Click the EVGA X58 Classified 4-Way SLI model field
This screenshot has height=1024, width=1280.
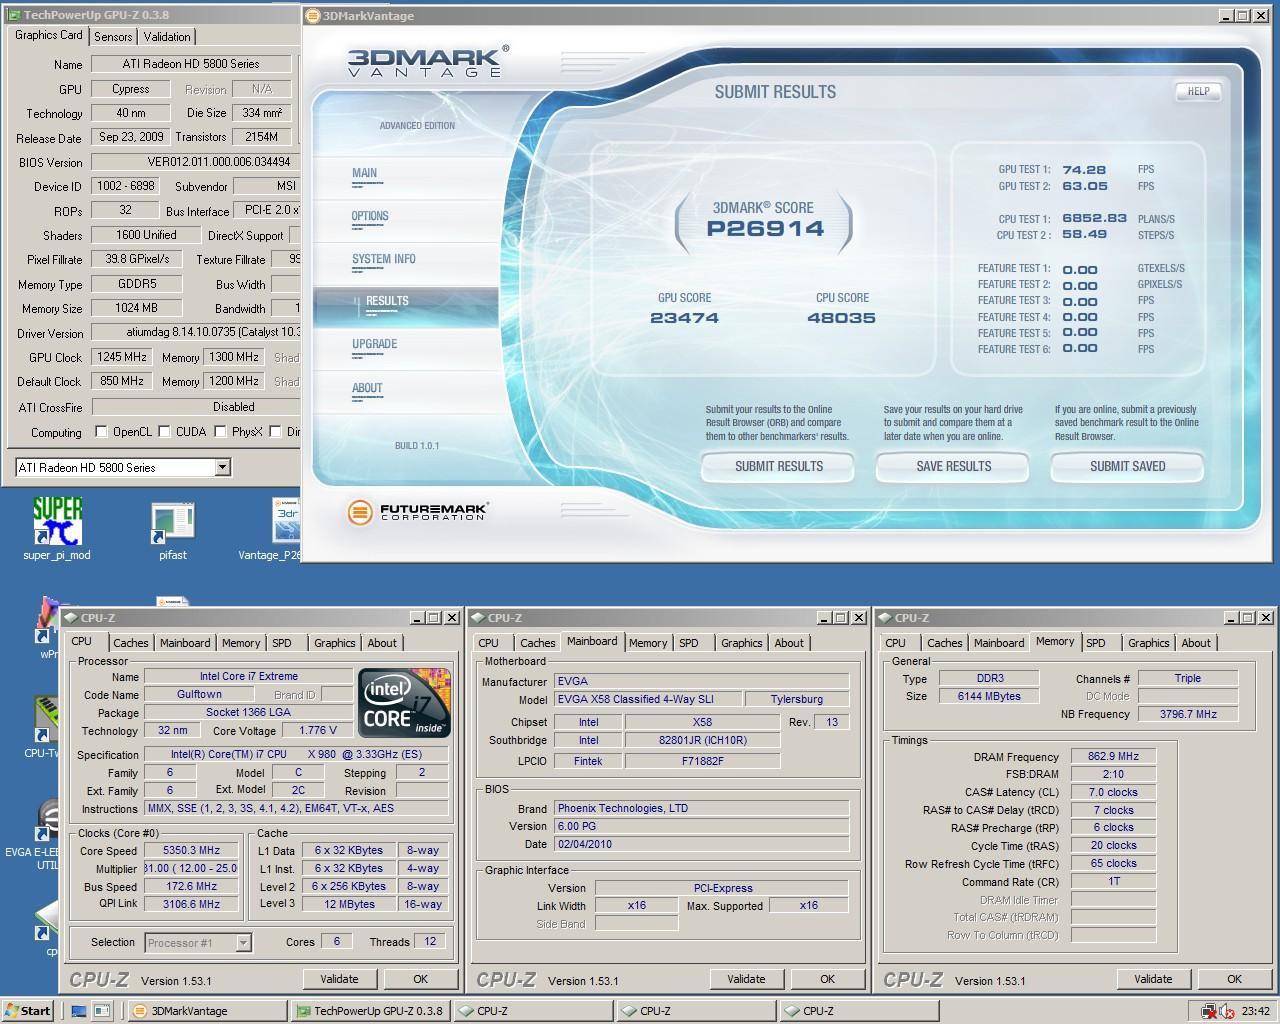pos(648,699)
